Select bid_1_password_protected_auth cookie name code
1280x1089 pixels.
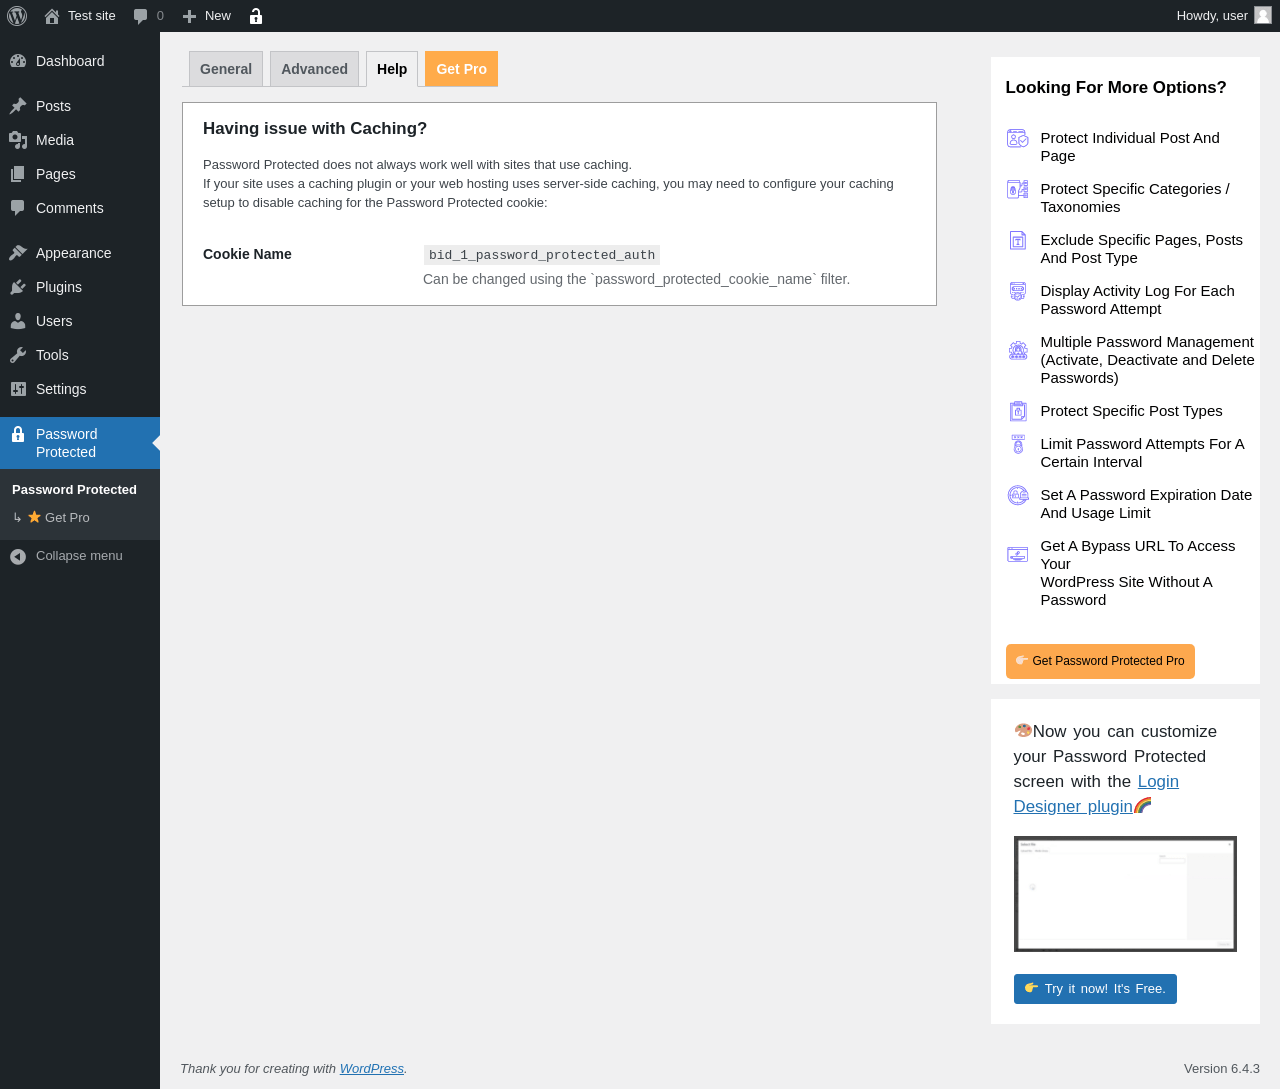pyautogui.click(x=542, y=255)
